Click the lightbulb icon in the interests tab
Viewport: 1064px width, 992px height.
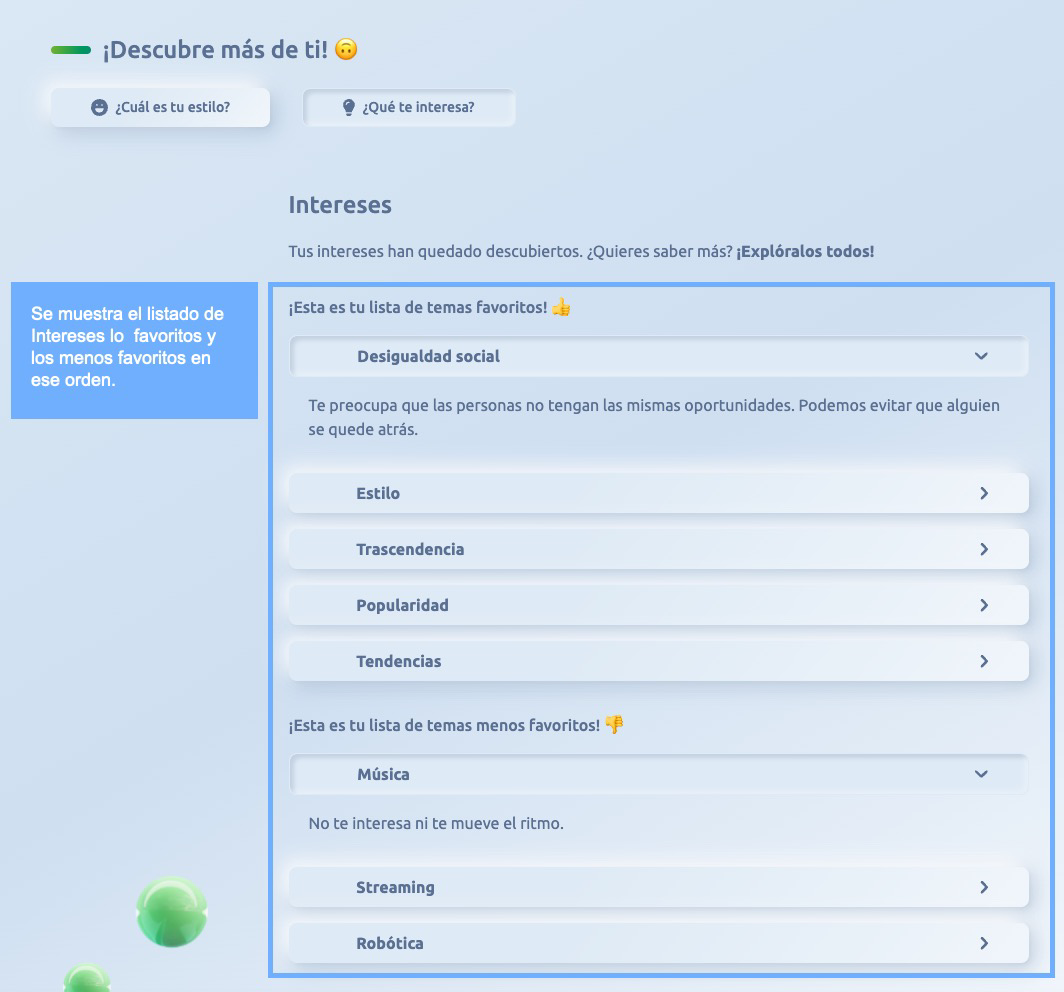tap(349, 107)
